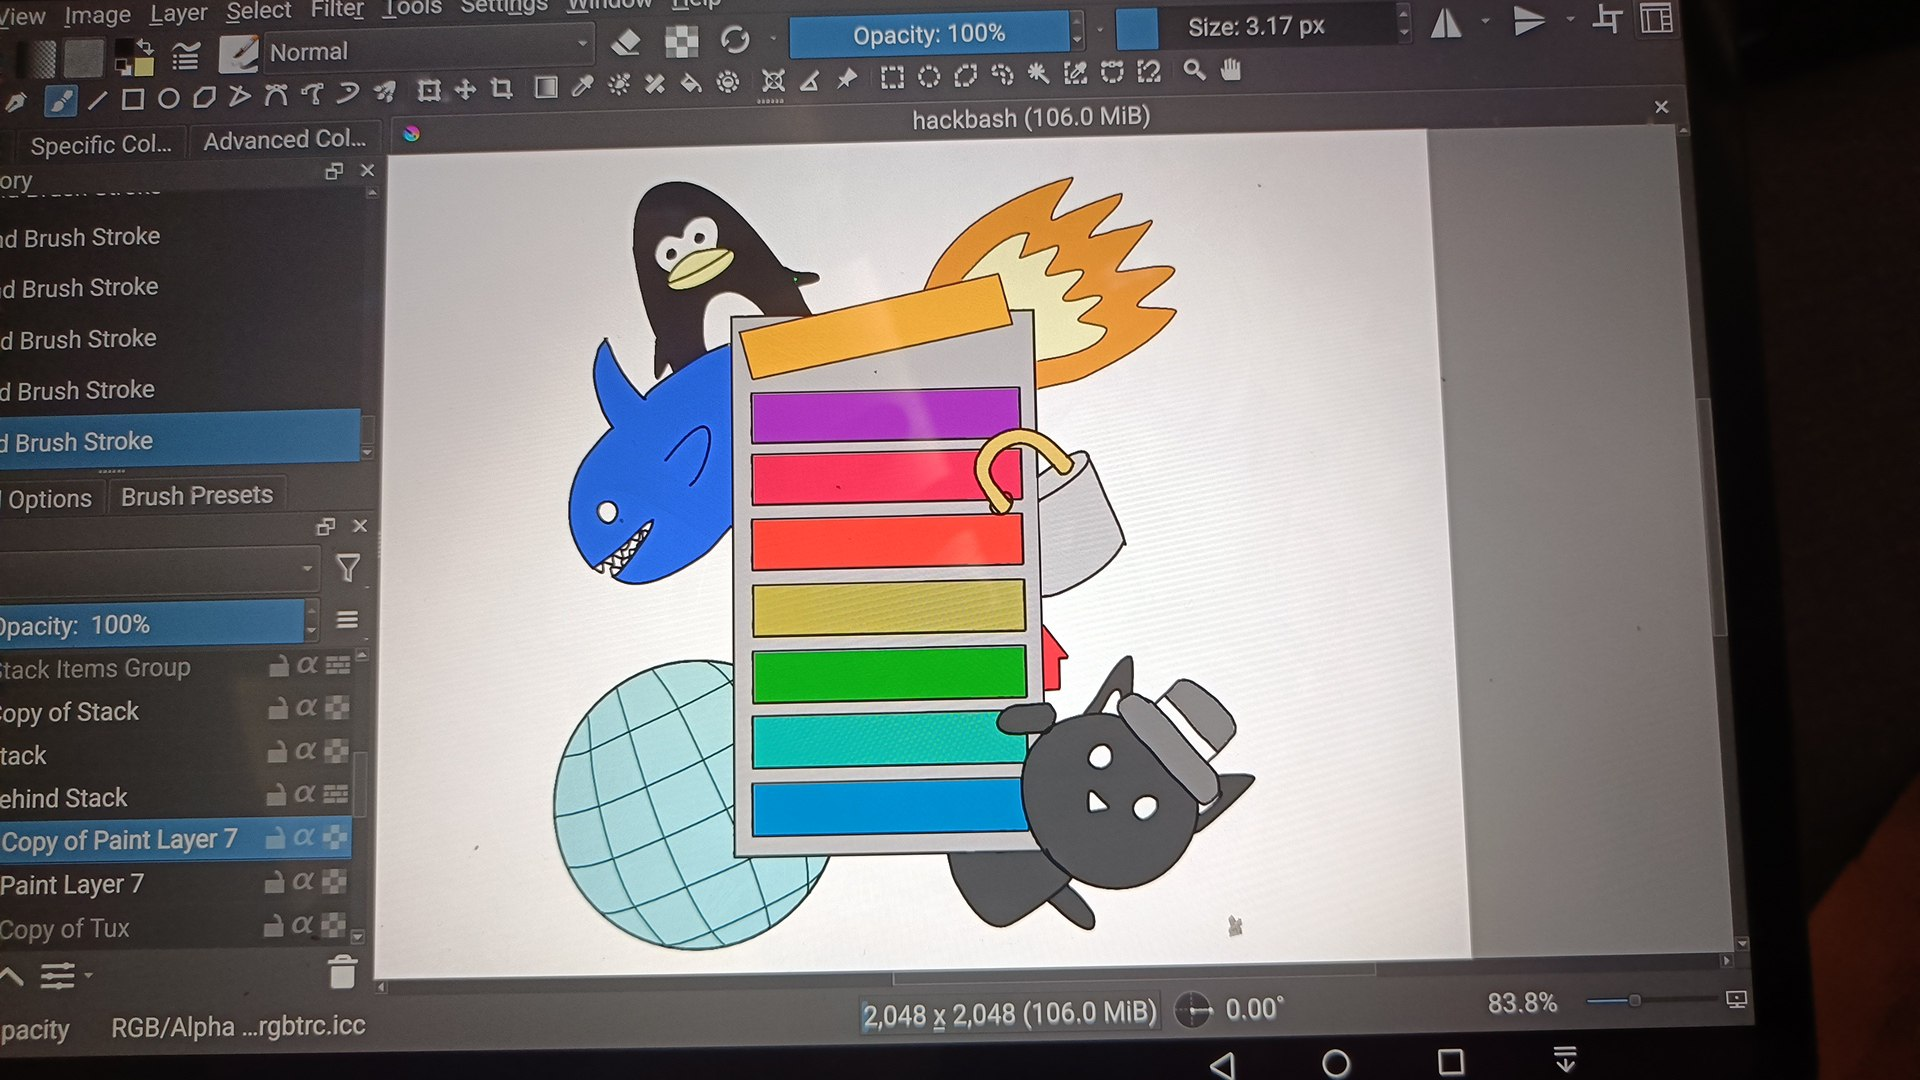Open the brush preset filter funnel
Screen dimensions: 1920x1080
(x=347, y=568)
